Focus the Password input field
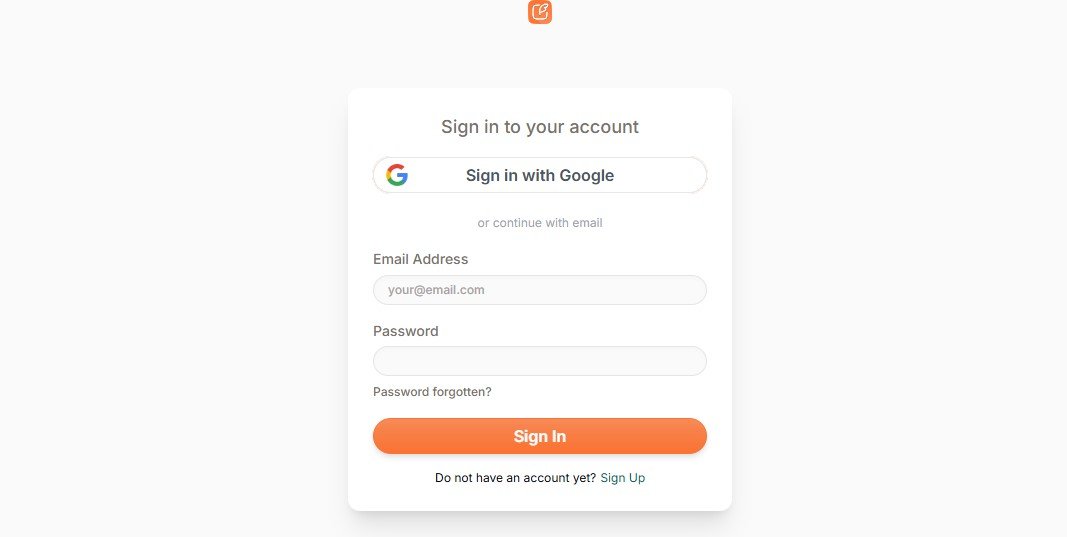The height and width of the screenshot is (537, 1067). tap(540, 361)
